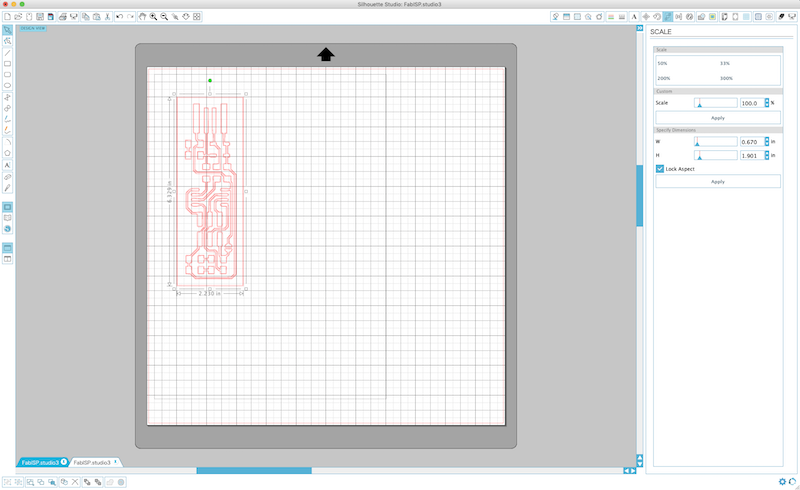Select the Eraser tool

click(8, 177)
